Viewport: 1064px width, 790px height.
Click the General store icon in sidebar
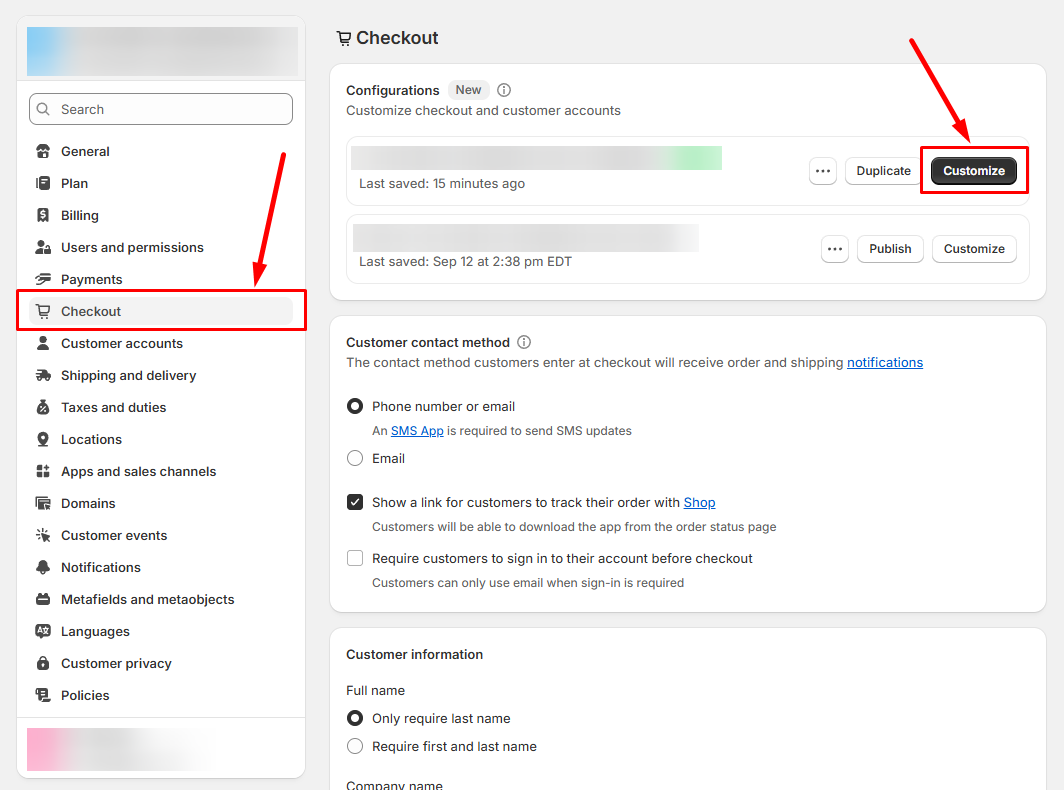43,152
